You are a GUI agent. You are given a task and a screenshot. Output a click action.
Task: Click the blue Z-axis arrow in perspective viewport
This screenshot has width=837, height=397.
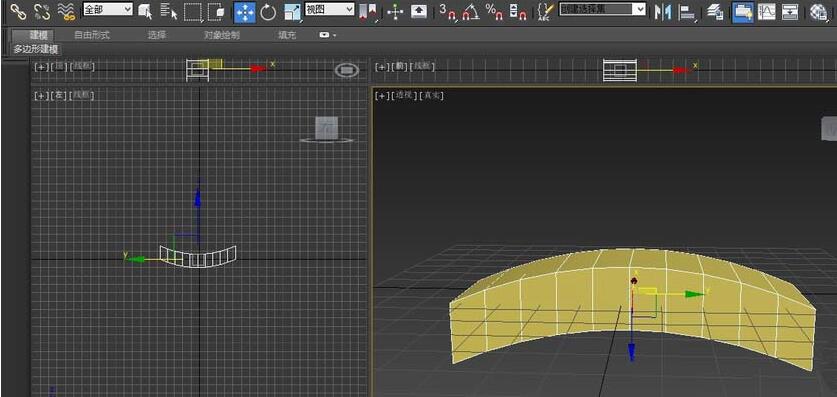pyautogui.click(x=631, y=352)
